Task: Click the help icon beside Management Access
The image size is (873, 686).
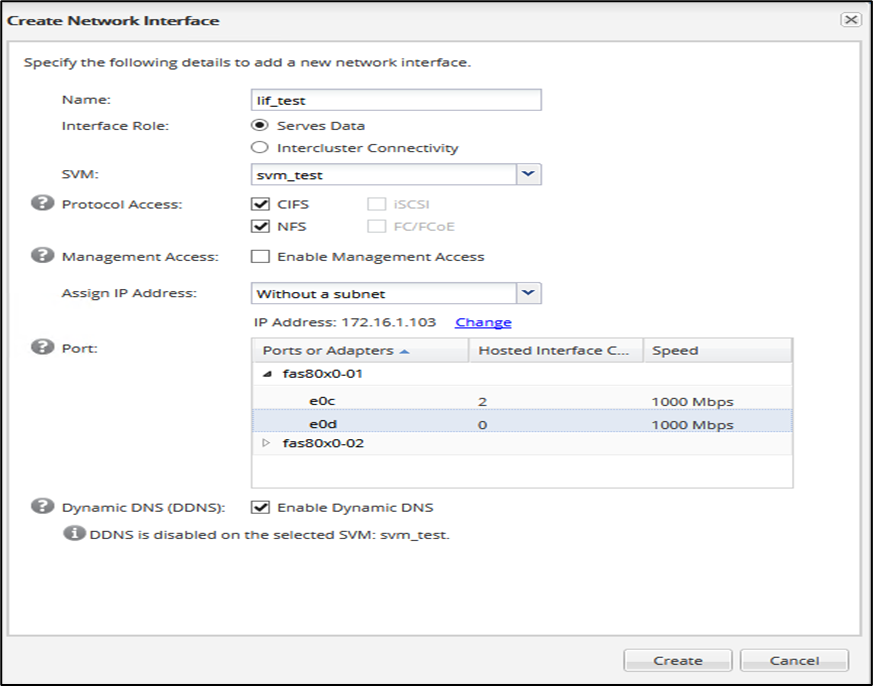Action: (42, 256)
